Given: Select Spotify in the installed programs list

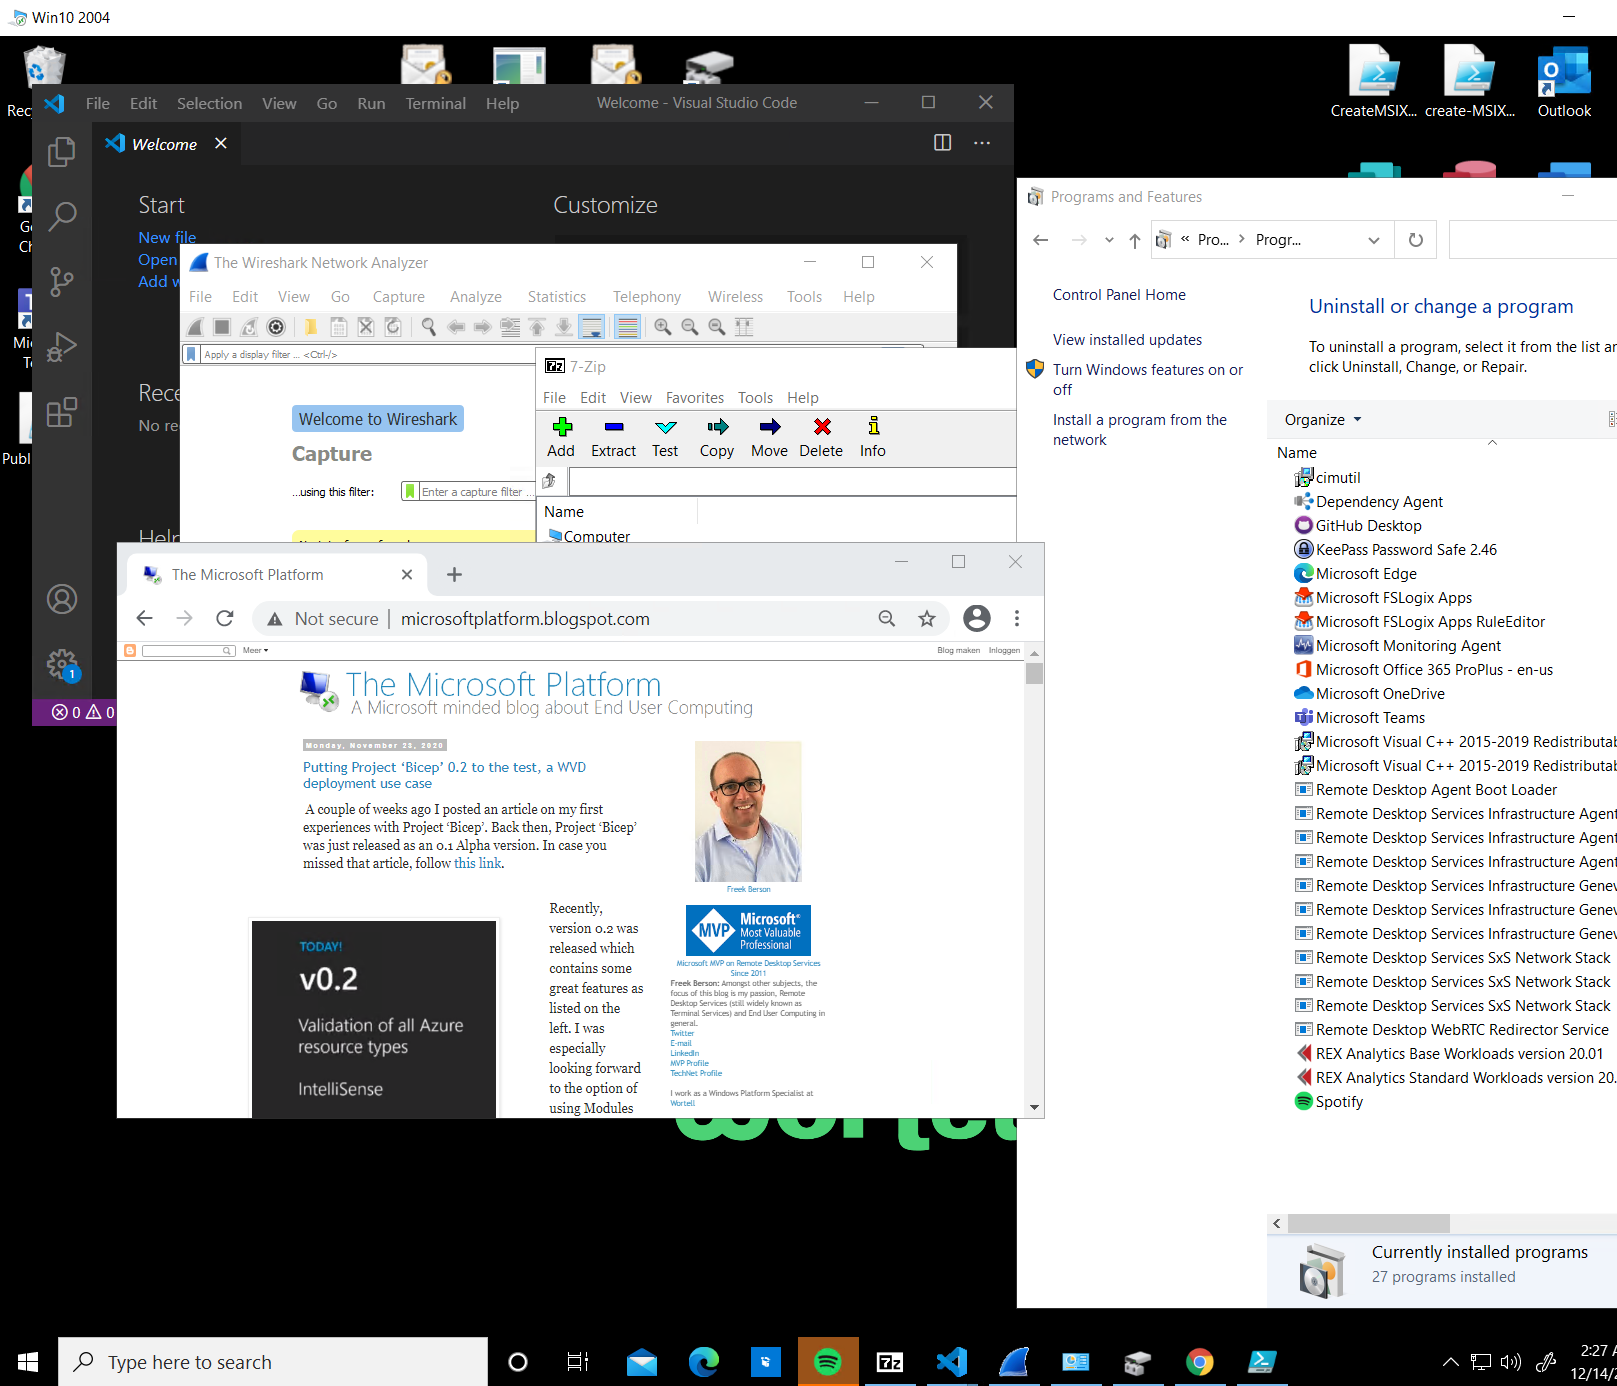Looking at the screenshot, I should point(1338,1102).
